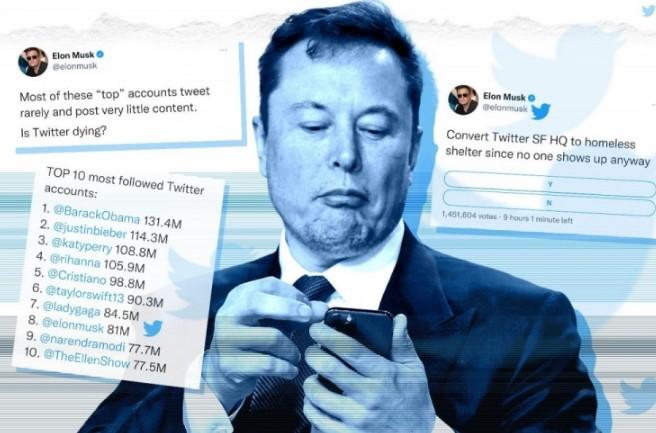Click the Twitter bird in the top-right corner
This screenshot has height=433, width=656.
click(x=649, y=10)
